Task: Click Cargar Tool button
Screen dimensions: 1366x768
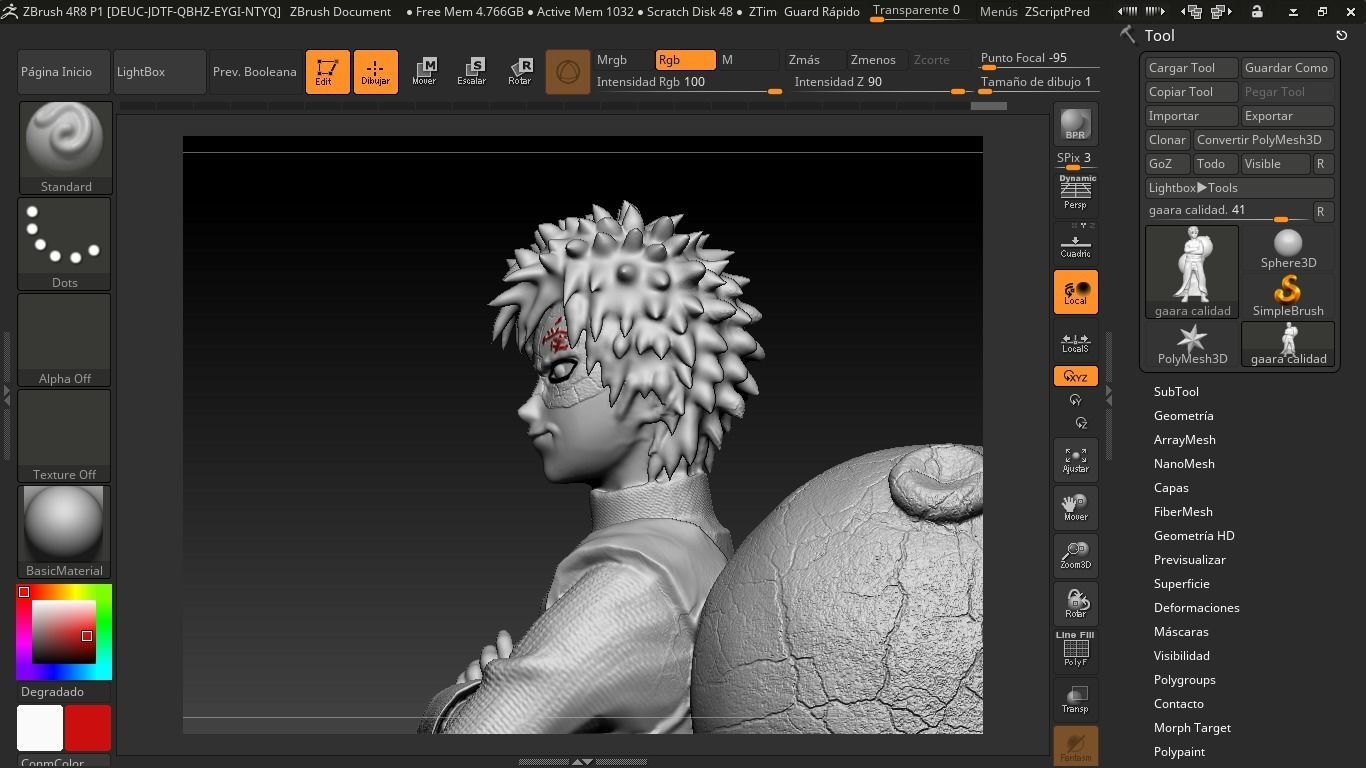Action: pyautogui.click(x=1191, y=68)
